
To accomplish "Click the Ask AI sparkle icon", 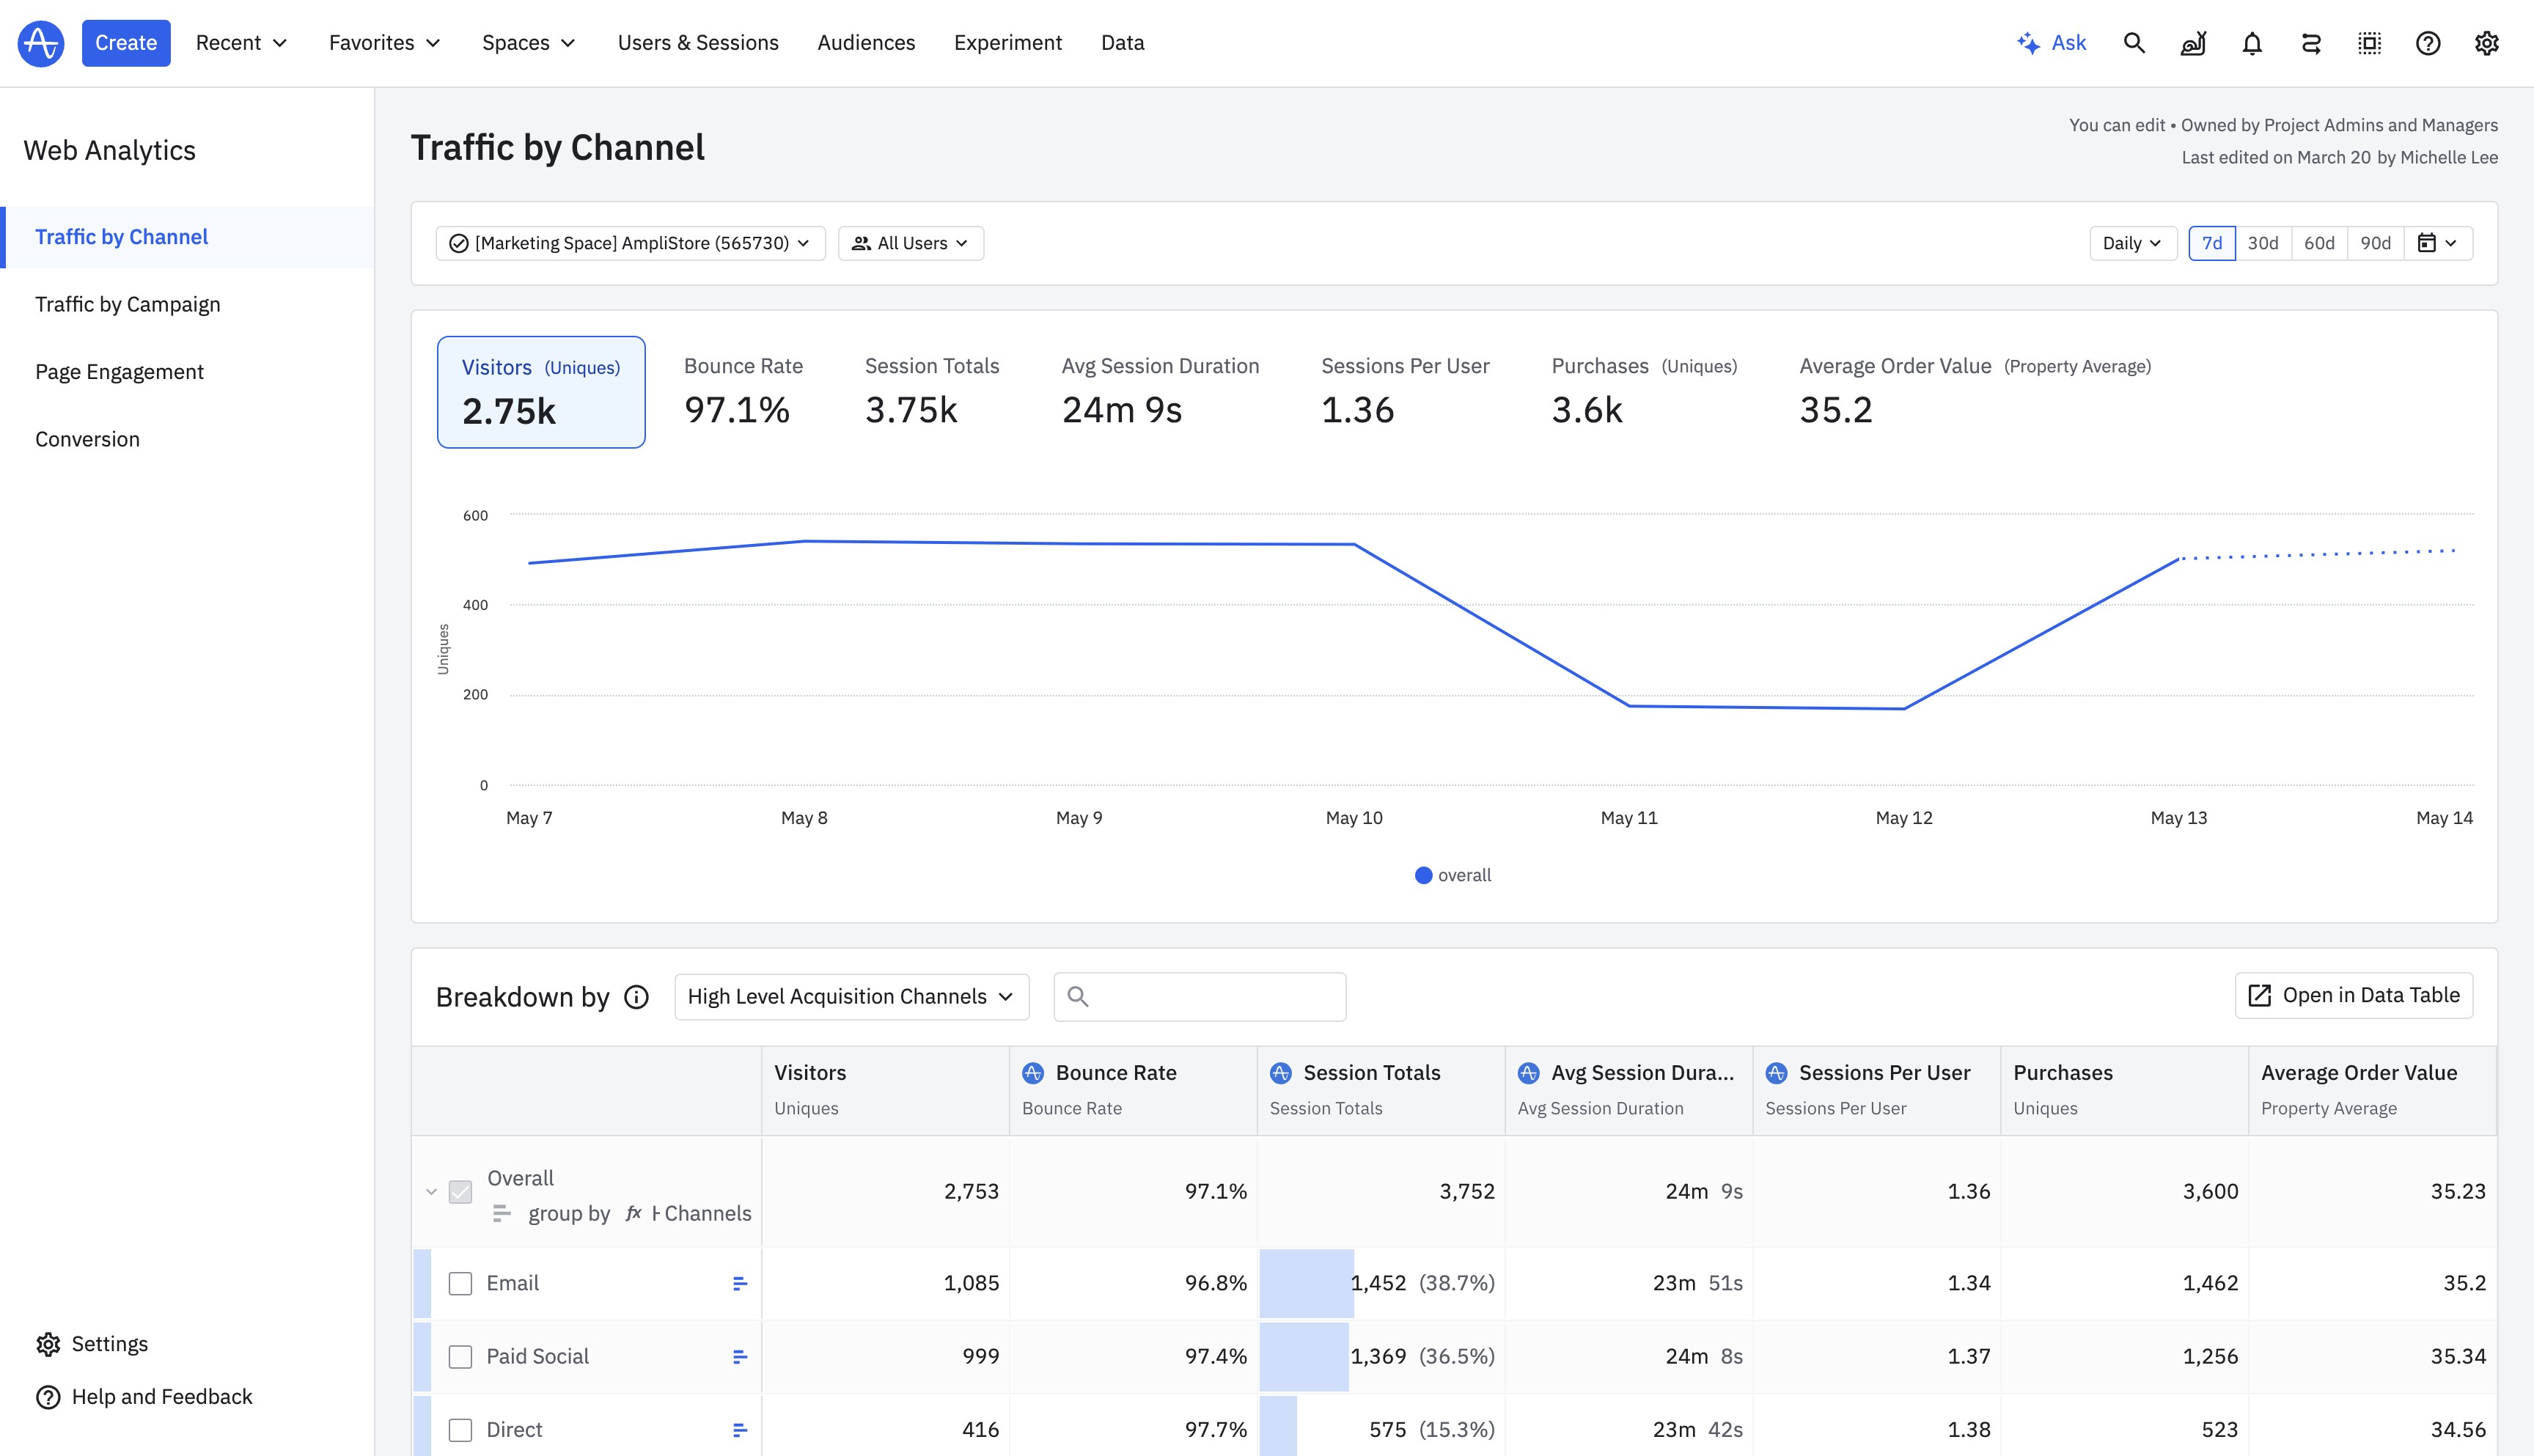I will pos(2028,43).
